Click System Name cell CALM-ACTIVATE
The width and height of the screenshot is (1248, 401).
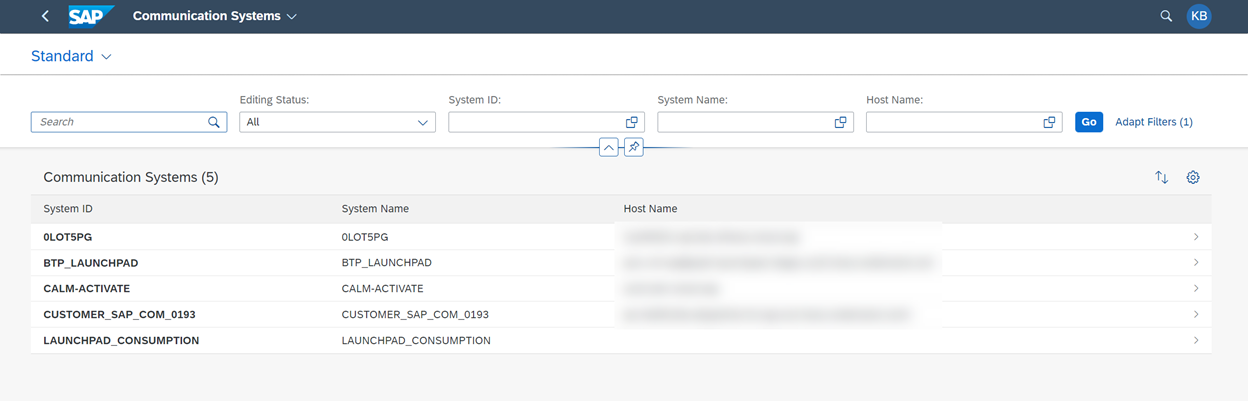click(383, 288)
